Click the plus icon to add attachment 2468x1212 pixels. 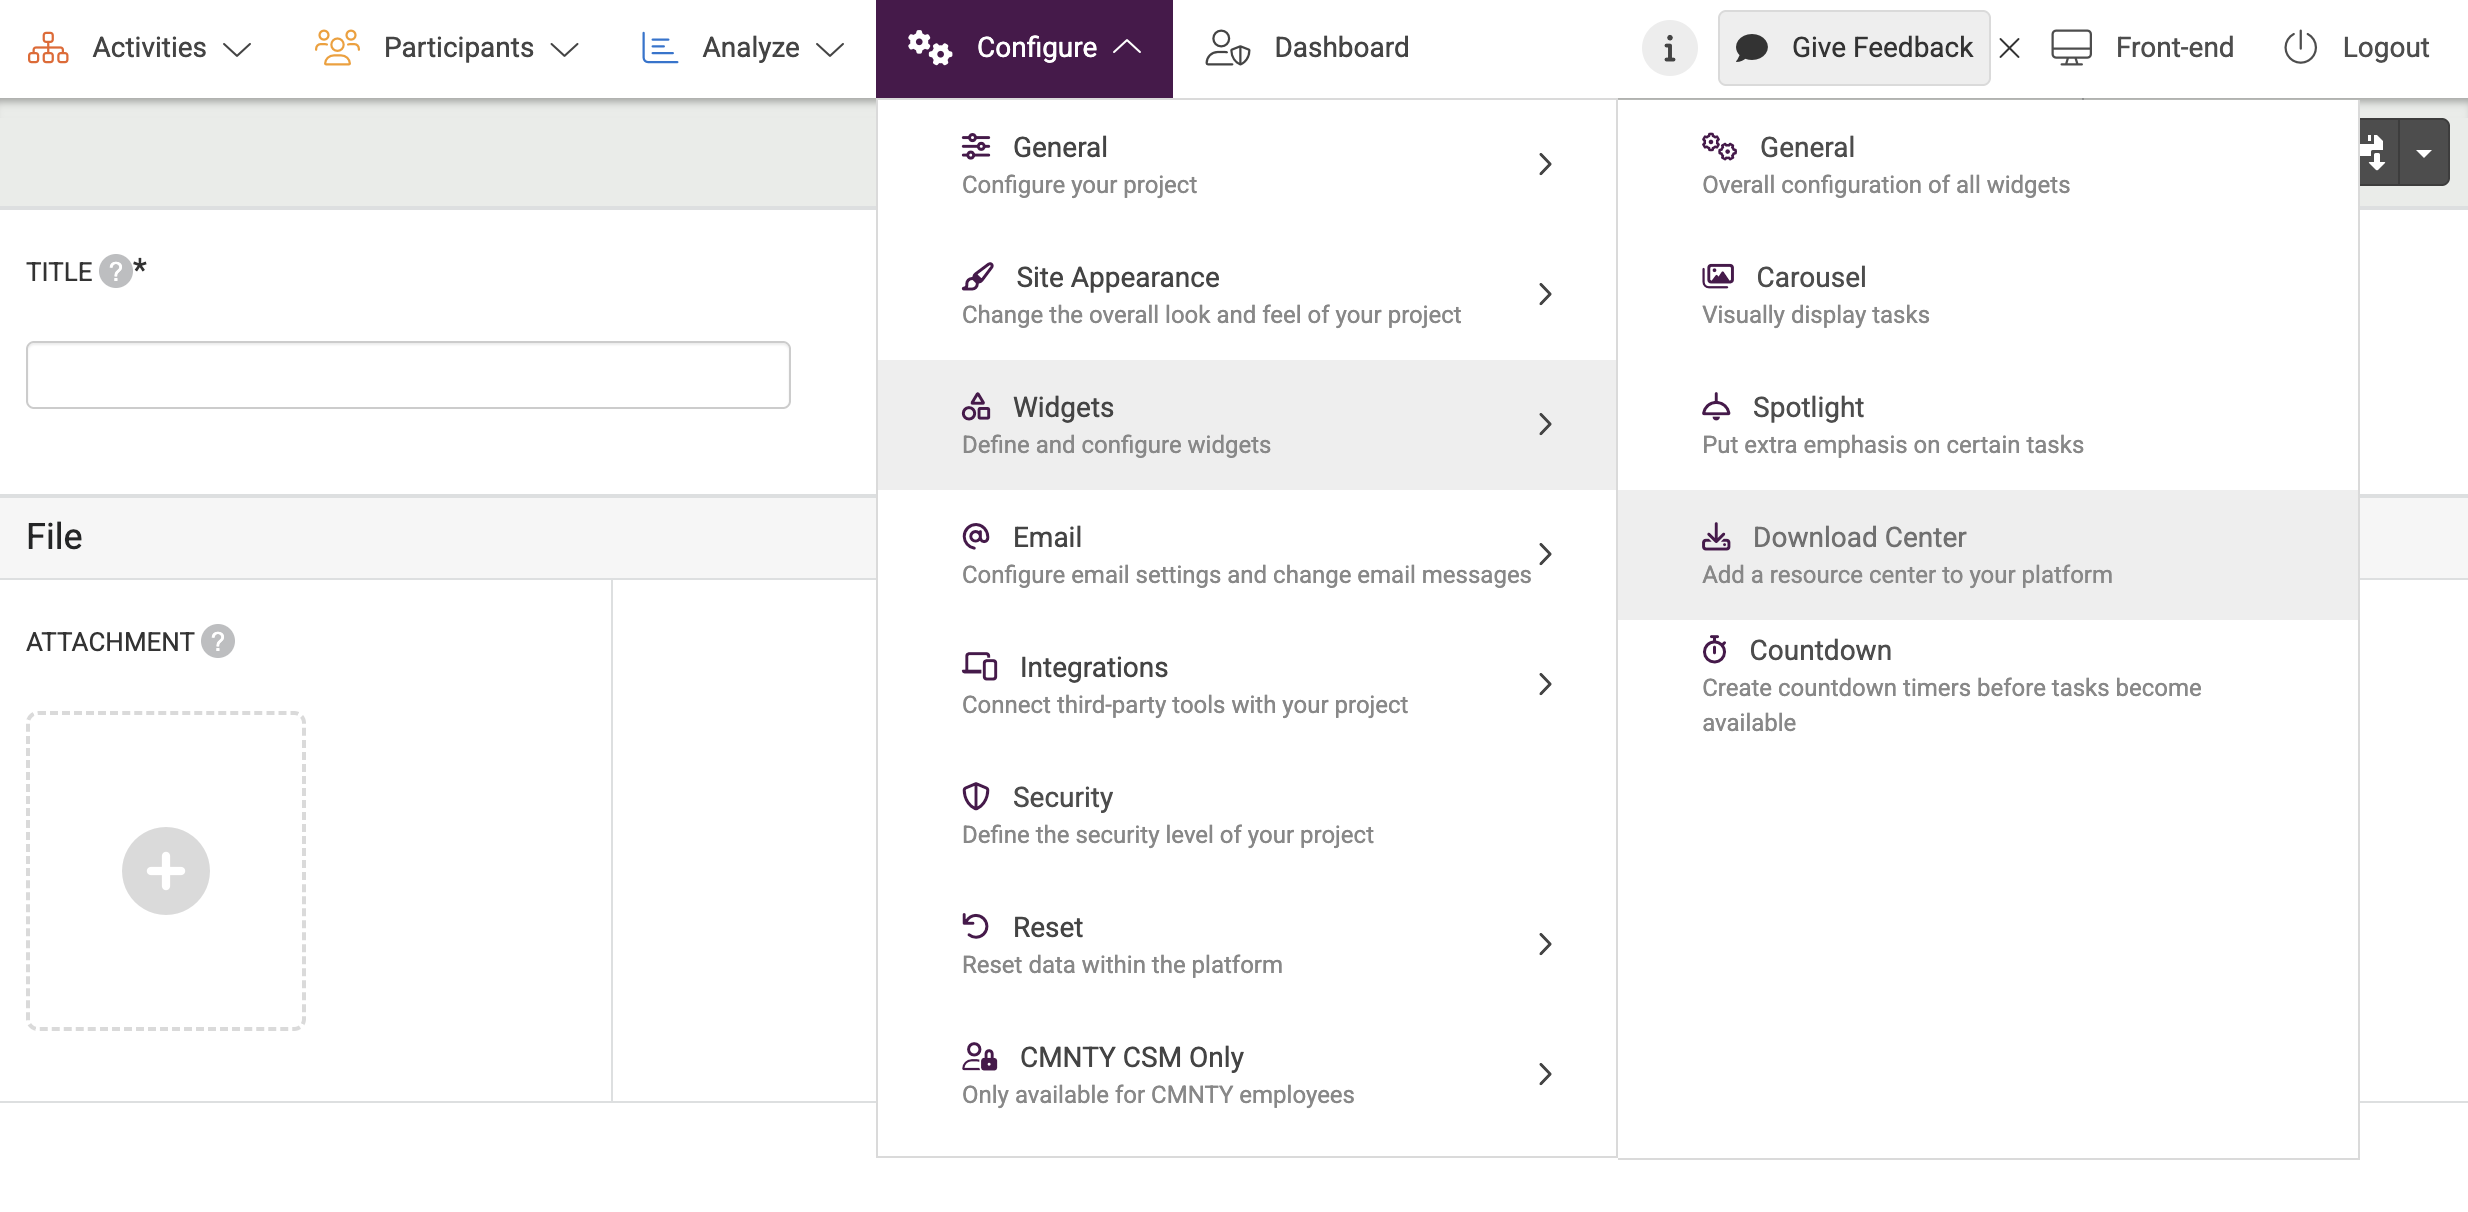point(166,870)
